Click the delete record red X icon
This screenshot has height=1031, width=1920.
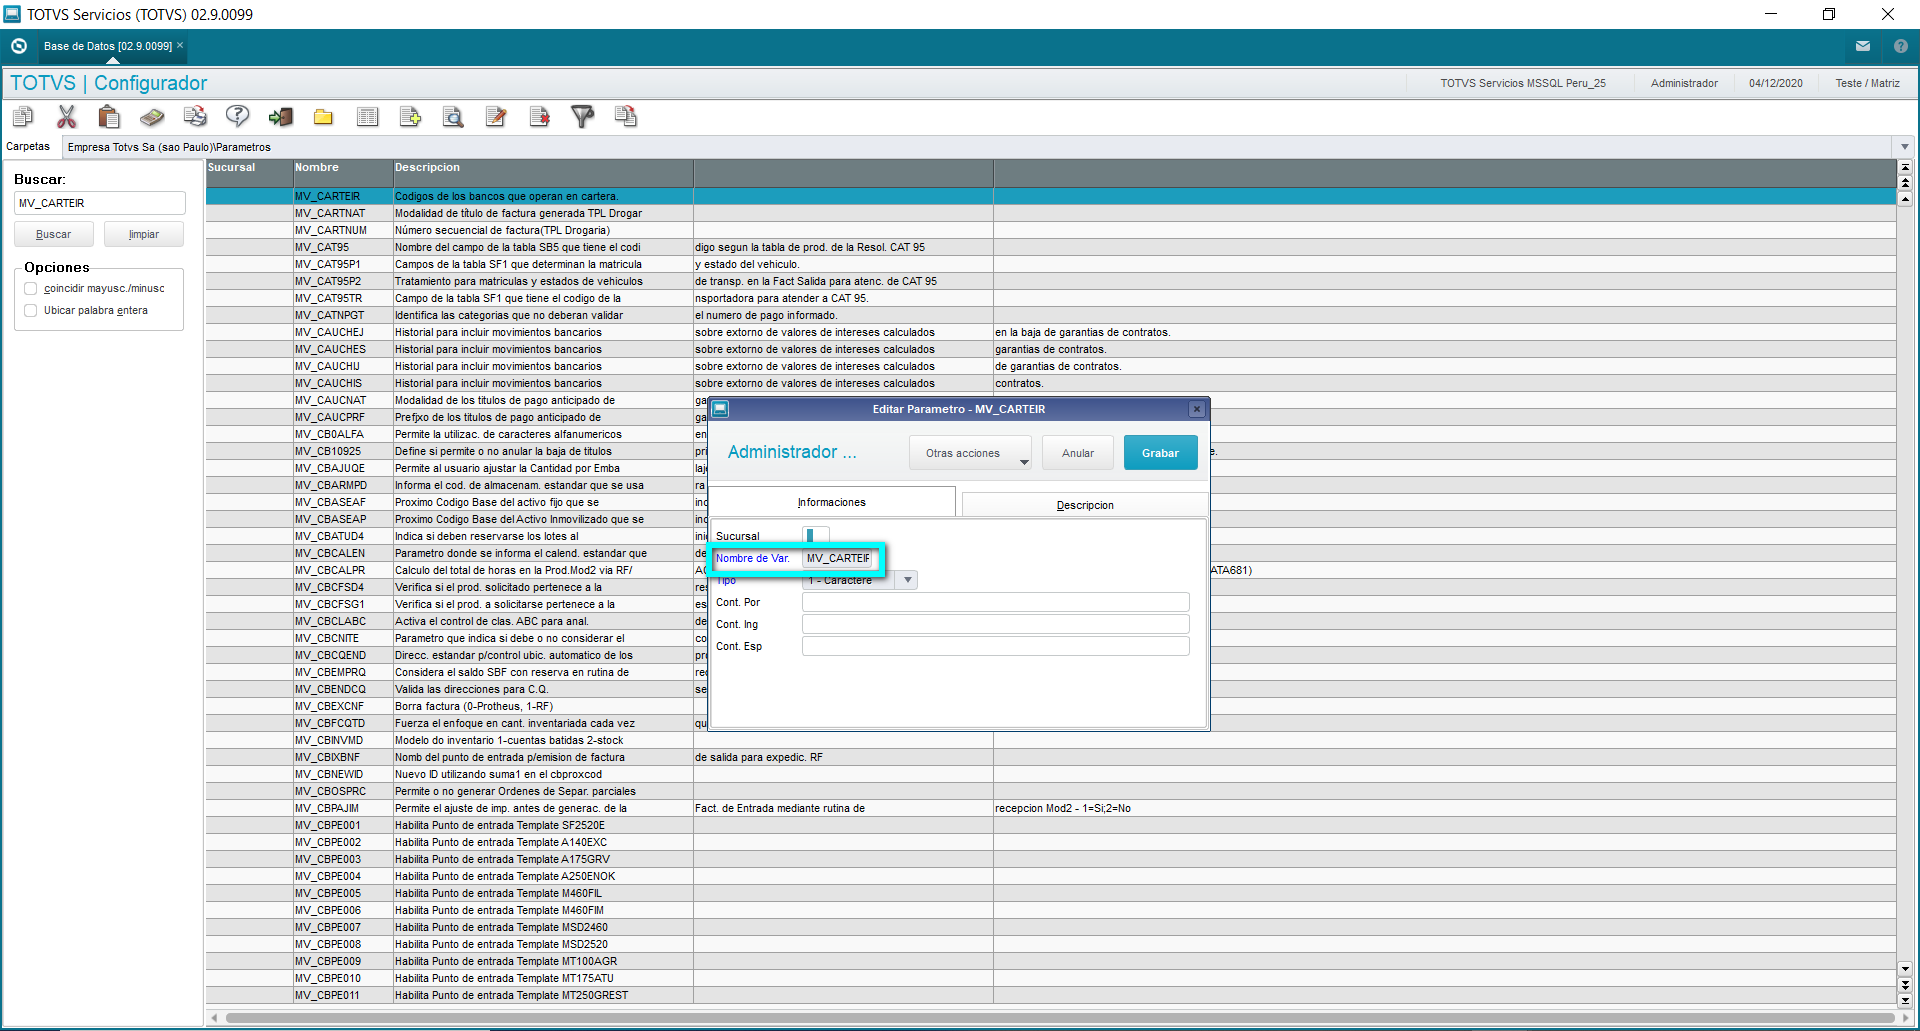point(539,117)
